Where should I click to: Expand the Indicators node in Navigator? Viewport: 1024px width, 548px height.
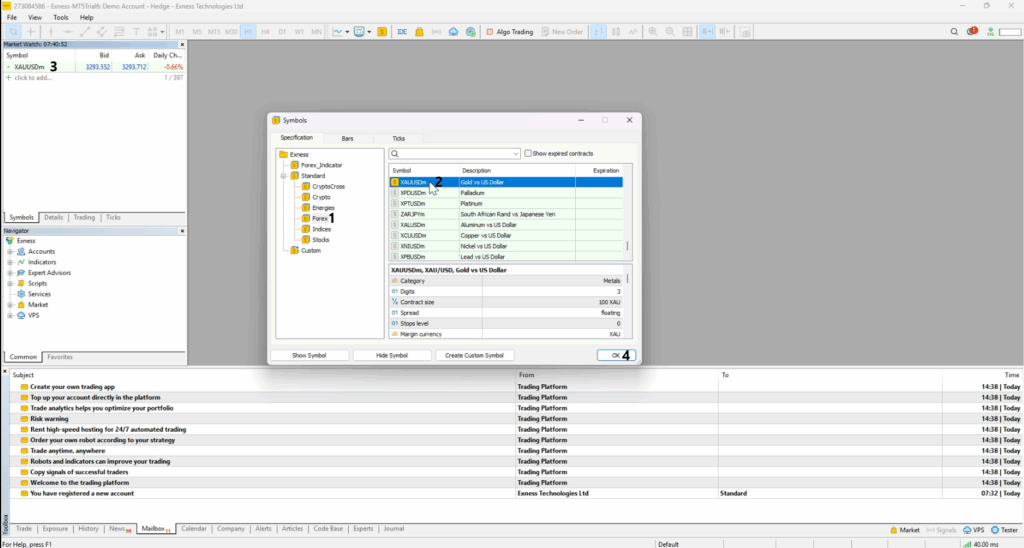pyautogui.click(x=10, y=262)
